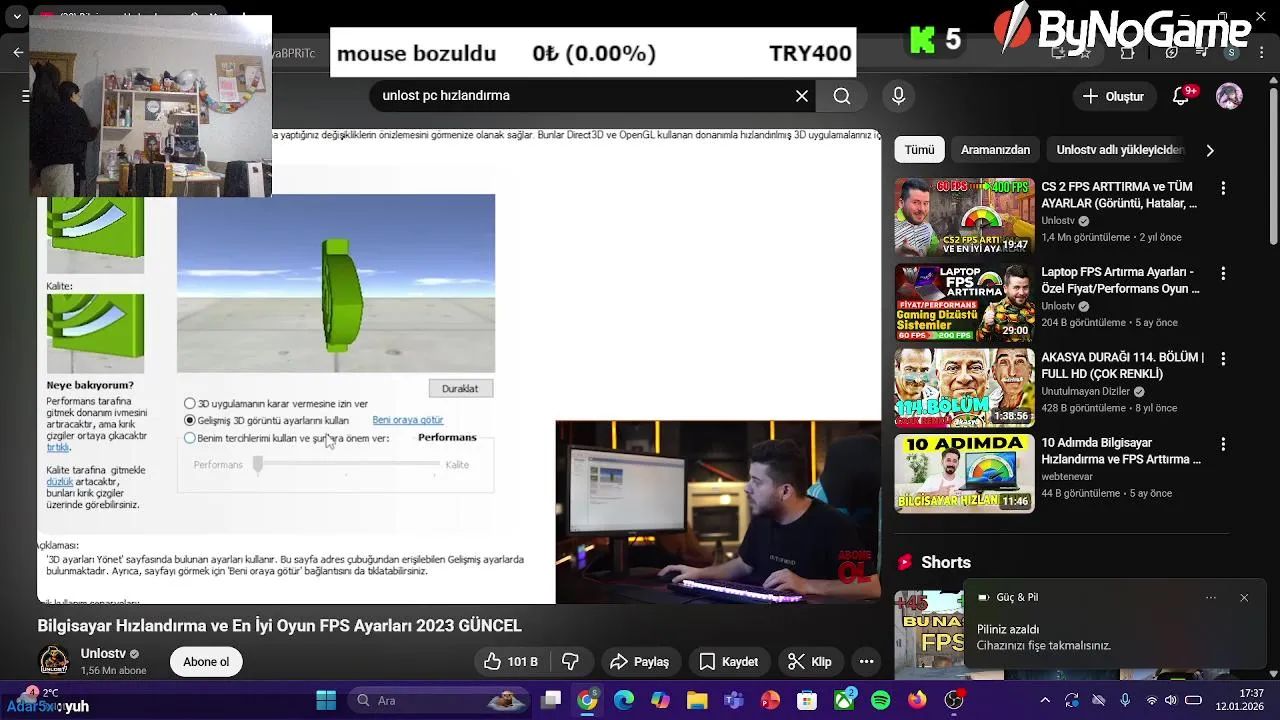Open the YouTube account avatar menu
The image size is (1280, 720).
coord(1229,96)
